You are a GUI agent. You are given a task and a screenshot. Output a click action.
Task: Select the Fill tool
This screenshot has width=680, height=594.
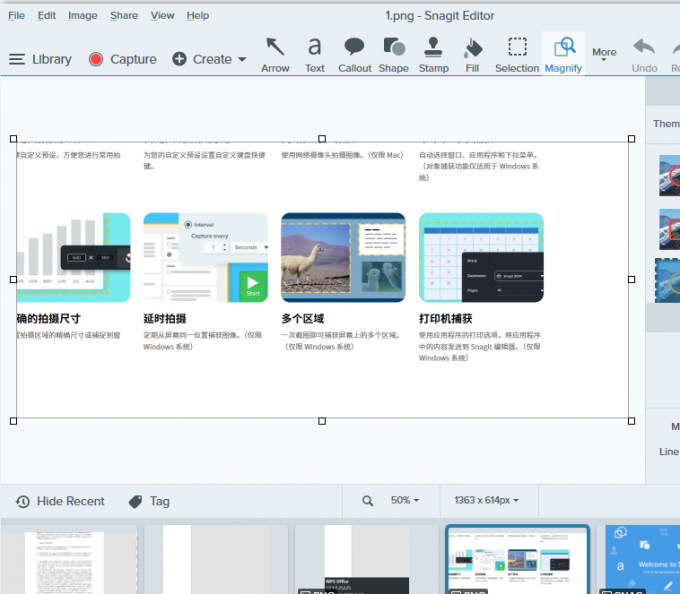(472, 55)
